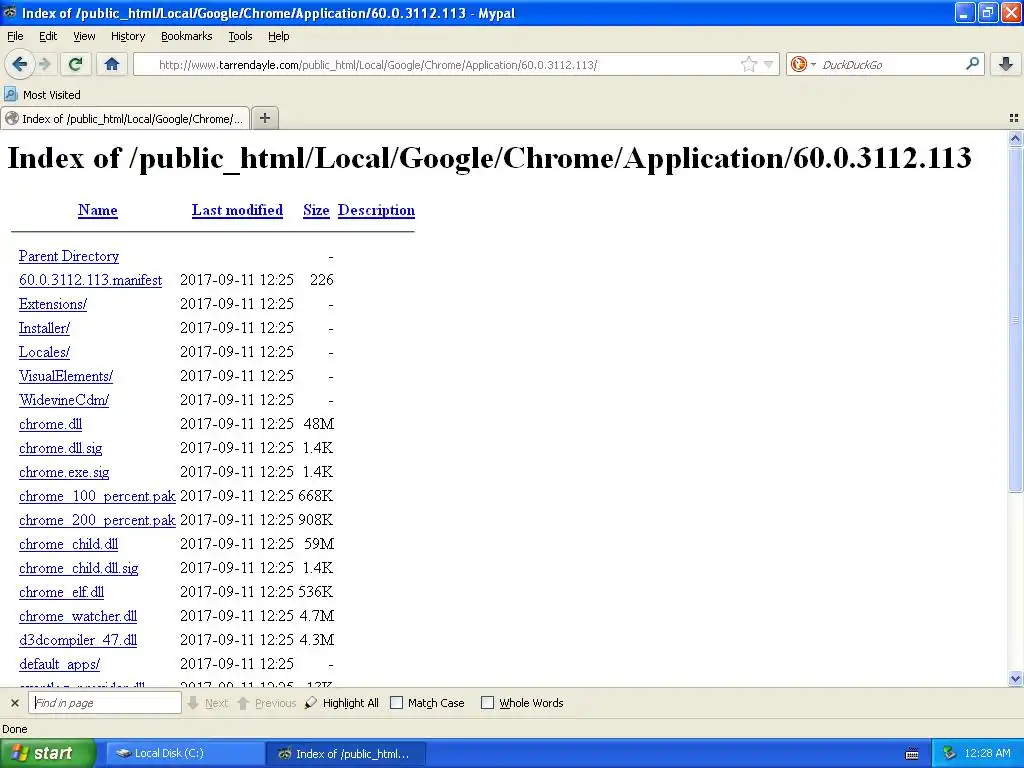Sort listing by Description
The width and height of the screenshot is (1024, 768).
pyautogui.click(x=376, y=210)
